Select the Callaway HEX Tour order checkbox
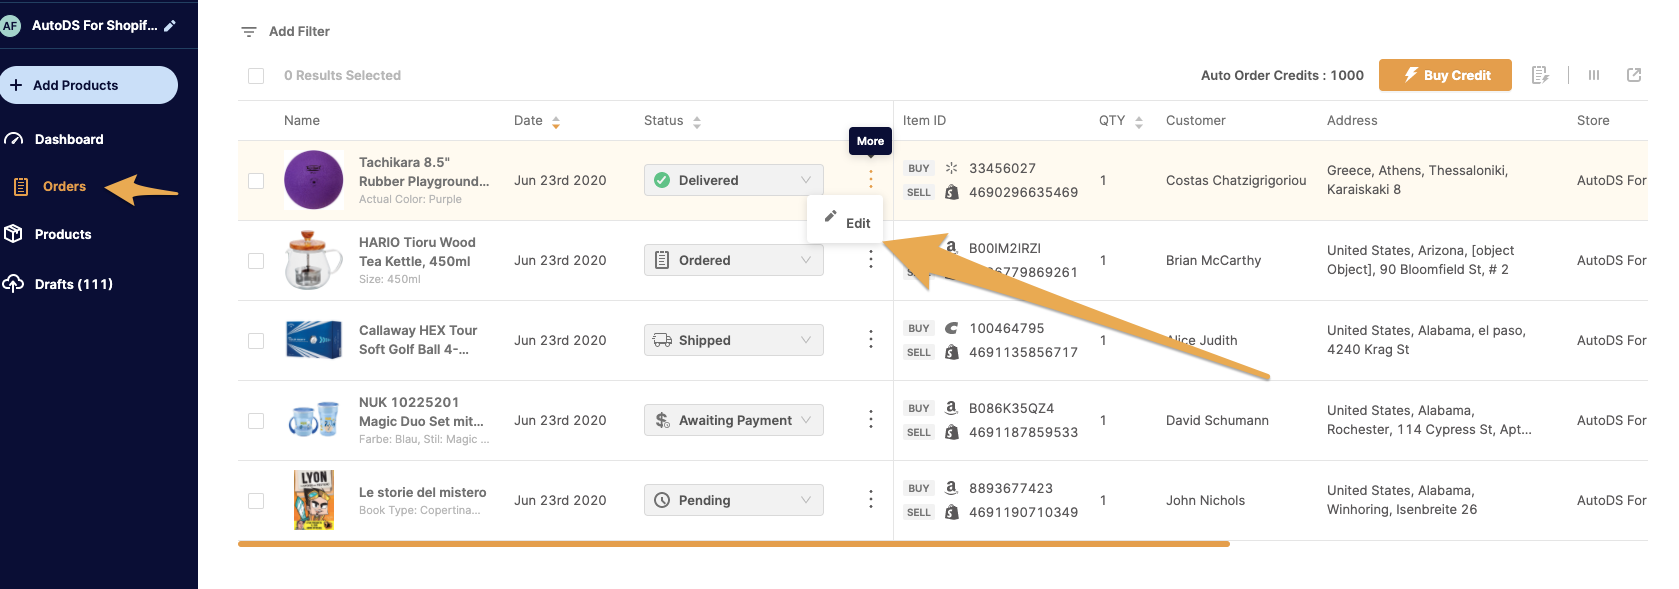Screen dimensions: 1679x589 click(x=256, y=341)
